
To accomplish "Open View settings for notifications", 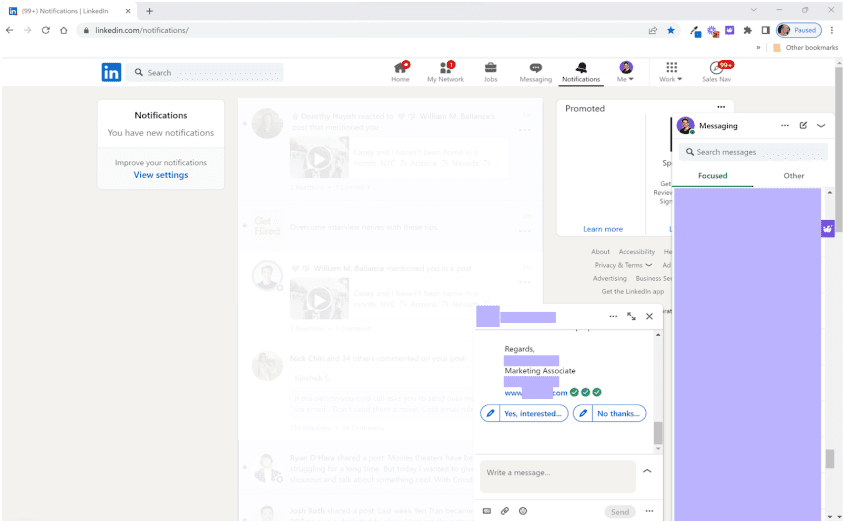I will click(161, 175).
